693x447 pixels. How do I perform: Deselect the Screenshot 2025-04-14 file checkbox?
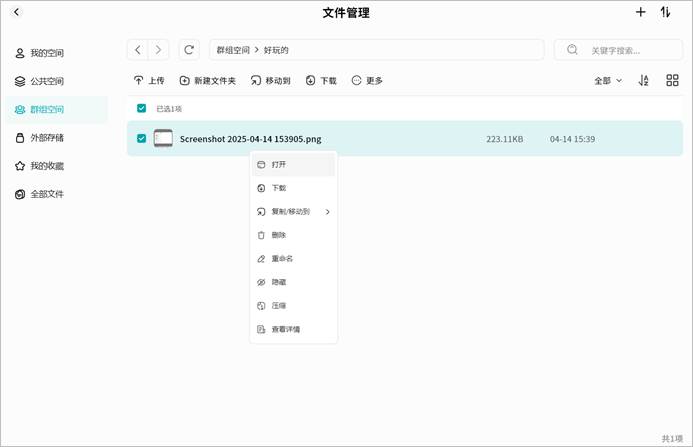point(142,139)
